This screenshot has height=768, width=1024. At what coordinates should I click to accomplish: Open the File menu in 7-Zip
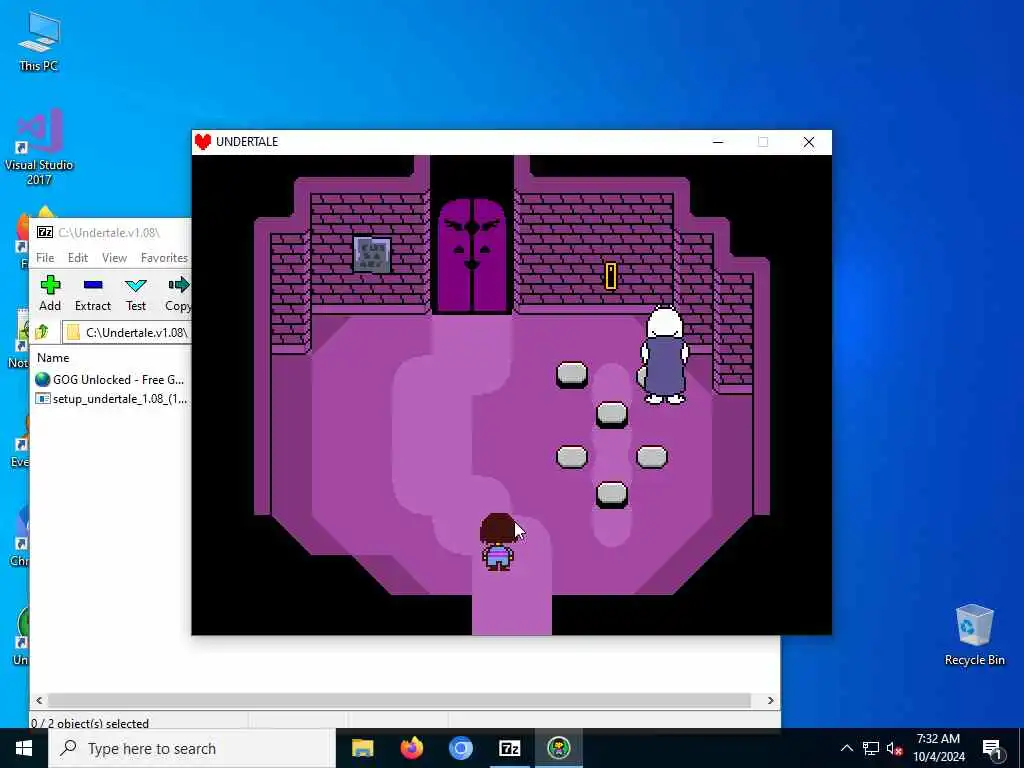coord(45,257)
